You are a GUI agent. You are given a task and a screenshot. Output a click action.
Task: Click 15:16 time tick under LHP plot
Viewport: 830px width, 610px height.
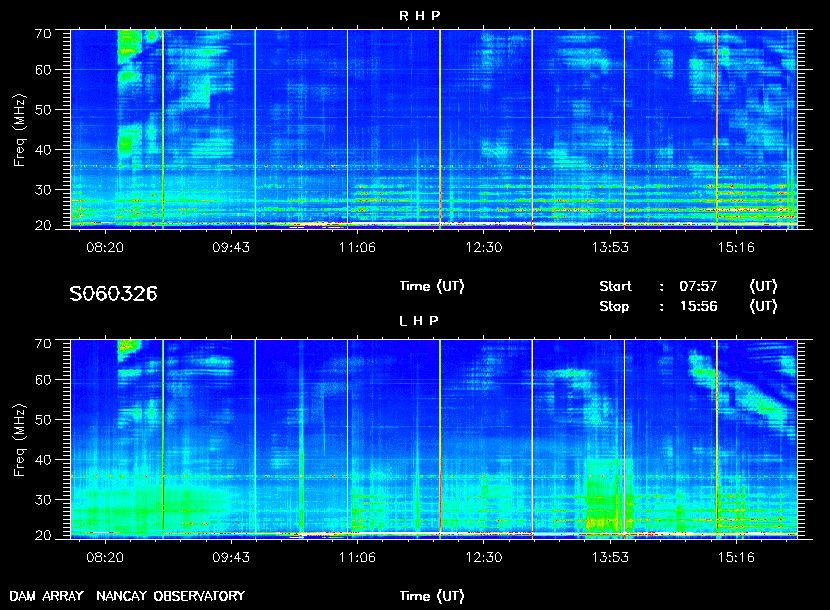[736, 557]
